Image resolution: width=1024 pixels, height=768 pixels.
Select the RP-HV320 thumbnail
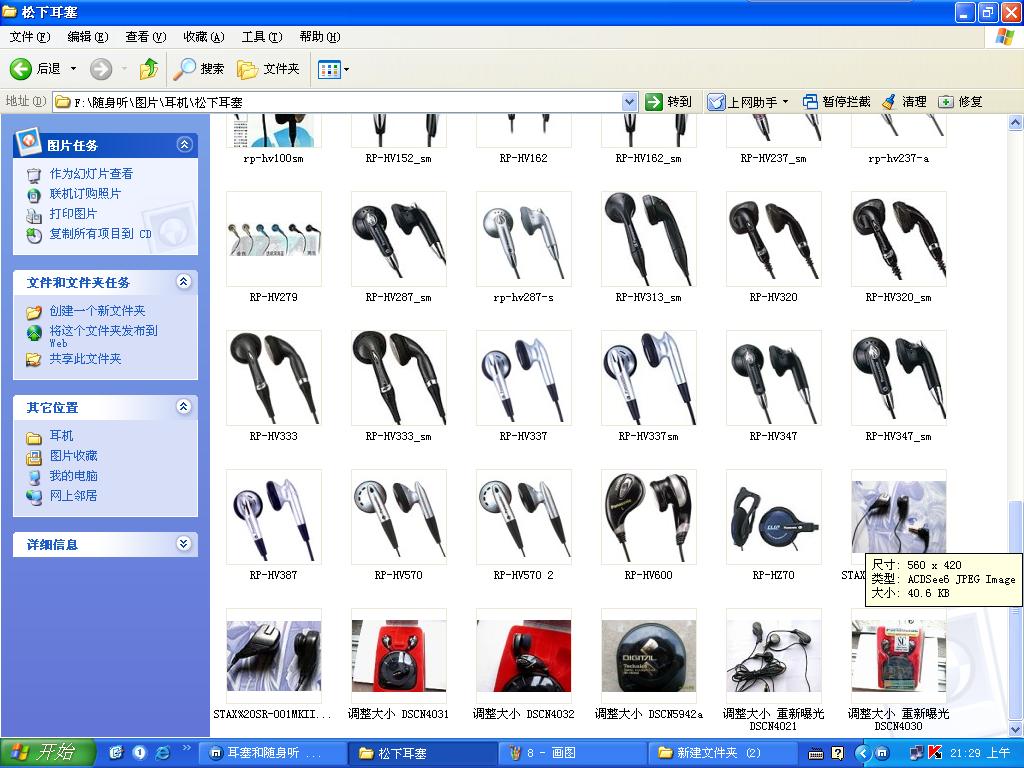click(774, 239)
